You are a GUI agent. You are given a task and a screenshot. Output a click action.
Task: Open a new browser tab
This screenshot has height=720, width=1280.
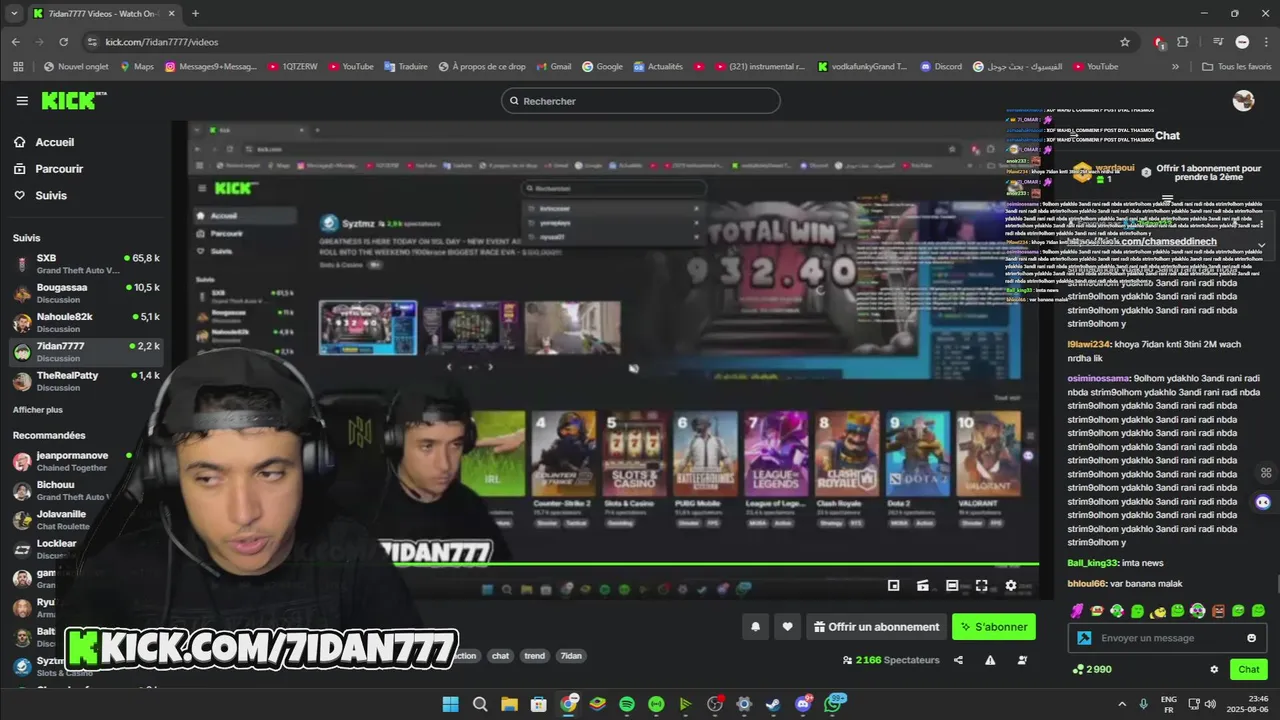click(x=195, y=13)
